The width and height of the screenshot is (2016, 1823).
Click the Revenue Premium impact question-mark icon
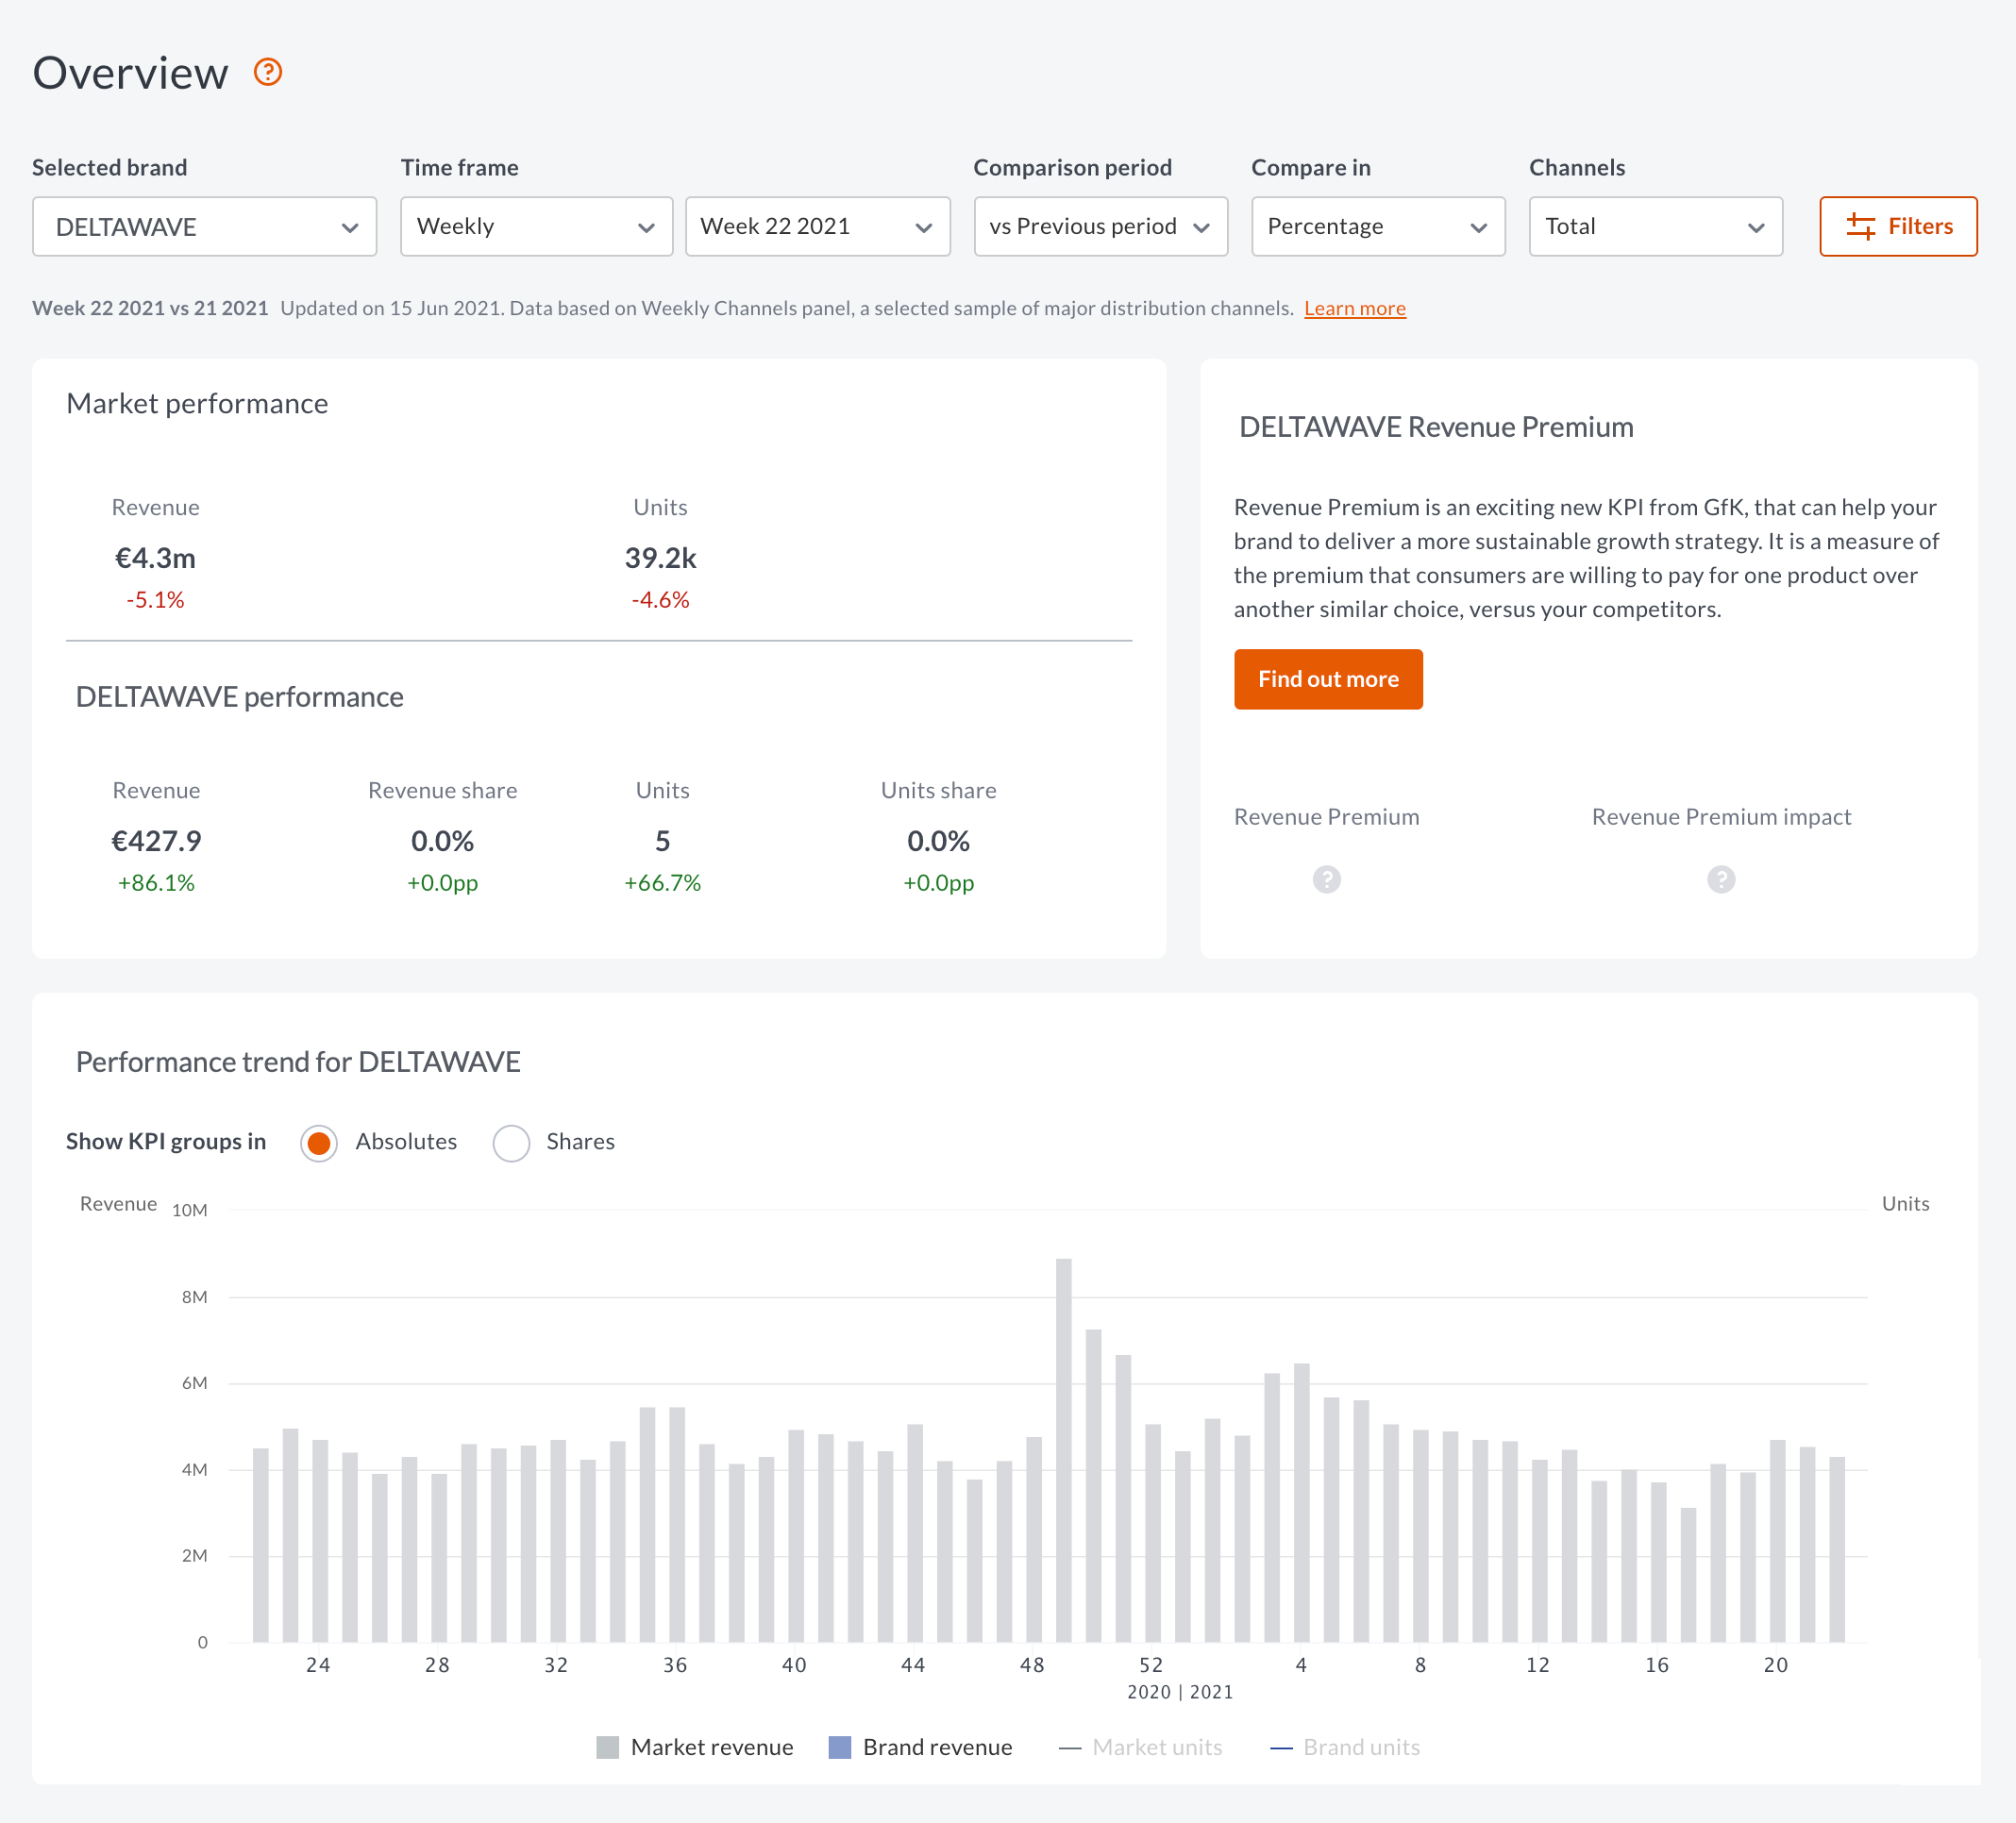1720,879
